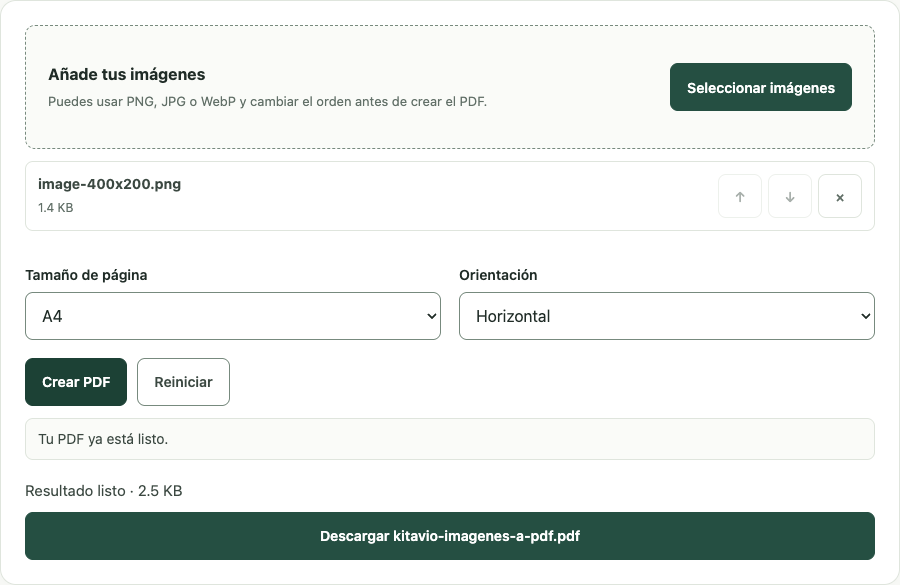Remove image-400x200.png with the X button
The width and height of the screenshot is (900, 585).
(840, 196)
